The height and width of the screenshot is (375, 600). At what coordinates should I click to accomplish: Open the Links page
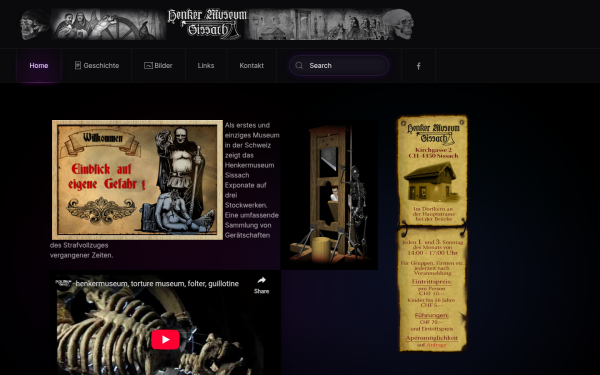tap(206, 65)
